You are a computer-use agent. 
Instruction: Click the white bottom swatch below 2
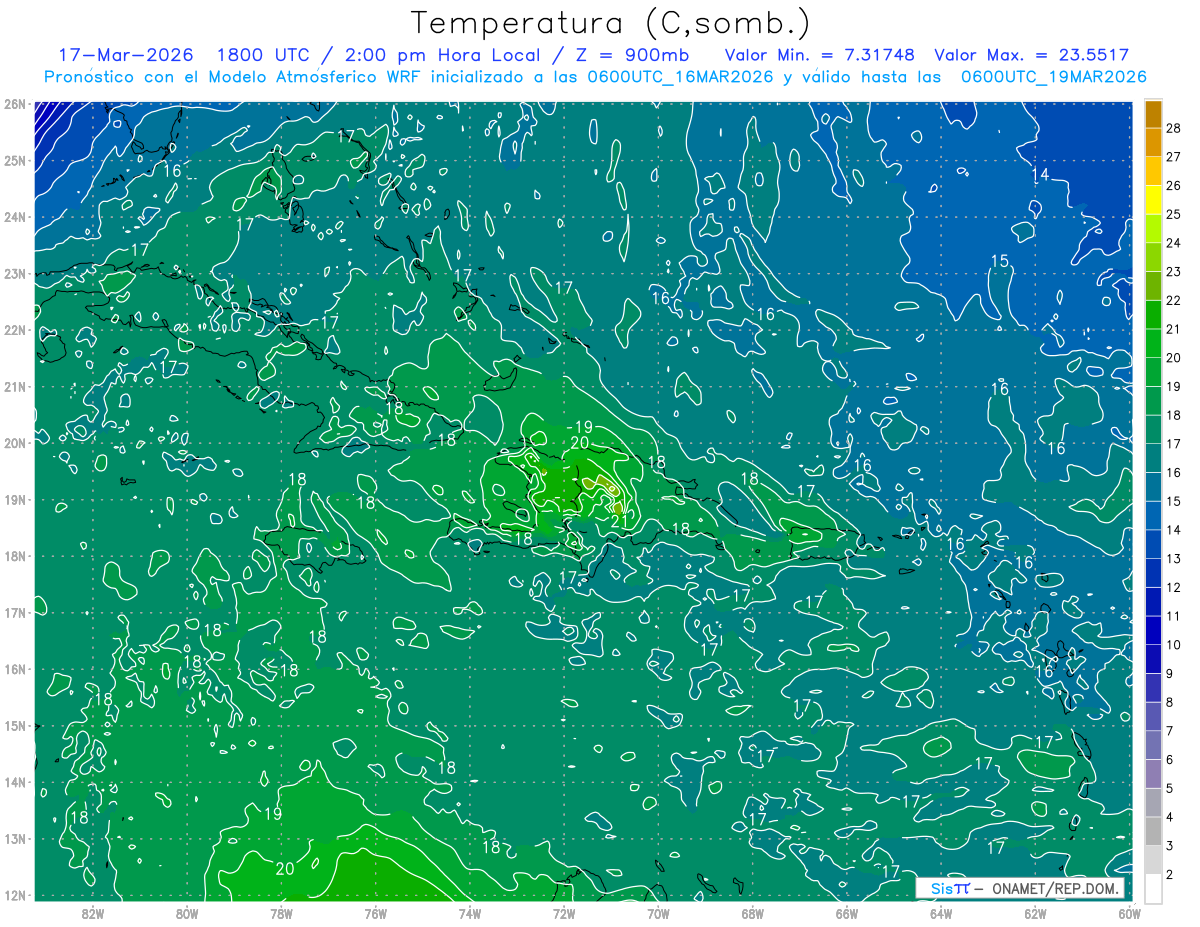[x=1153, y=887]
